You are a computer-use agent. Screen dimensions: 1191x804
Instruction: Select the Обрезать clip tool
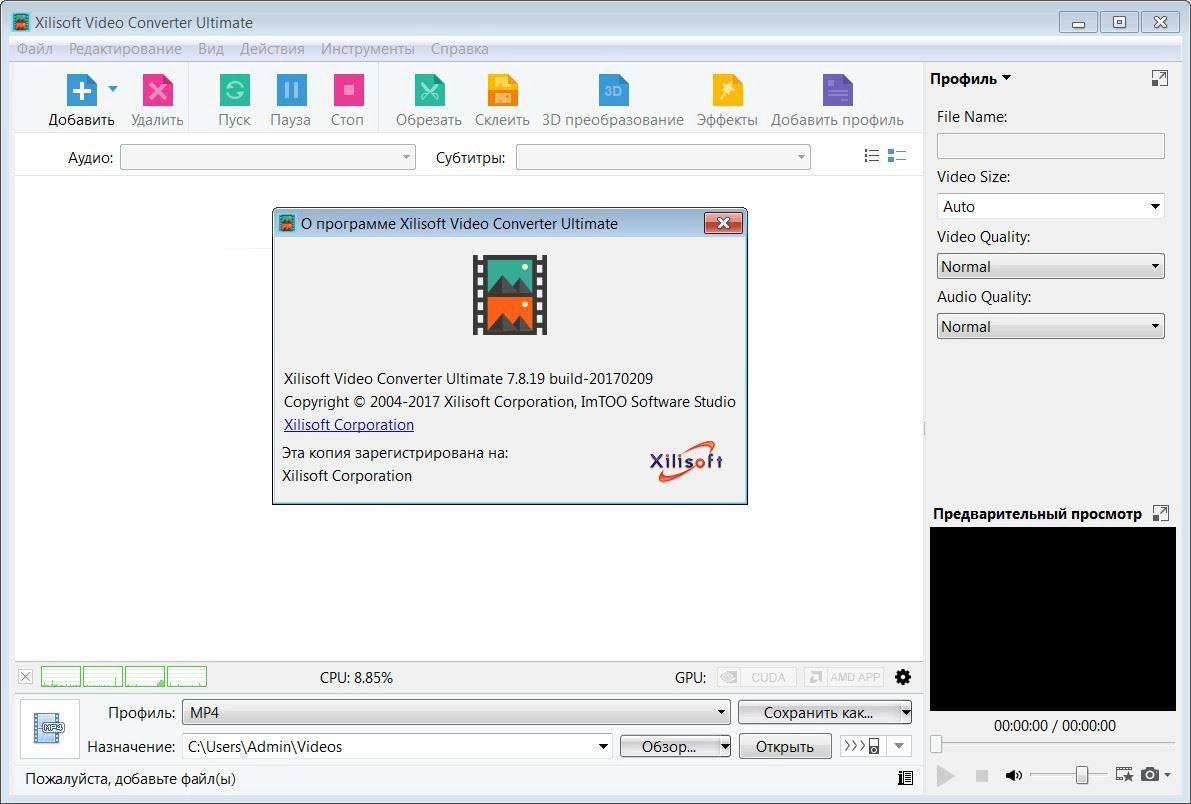coord(429,90)
